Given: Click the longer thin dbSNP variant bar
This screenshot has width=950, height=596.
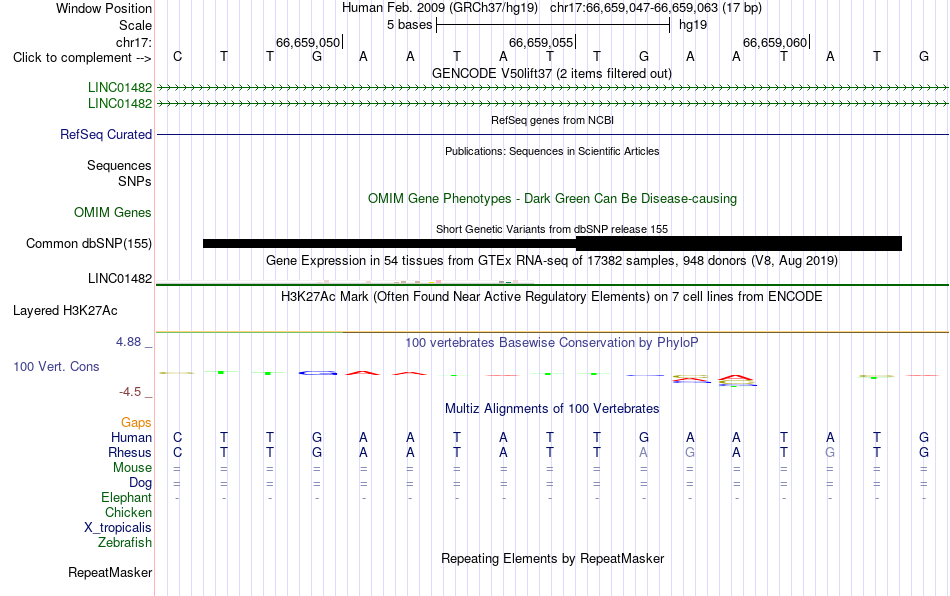Looking at the screenshot, I should click(389, 243).
